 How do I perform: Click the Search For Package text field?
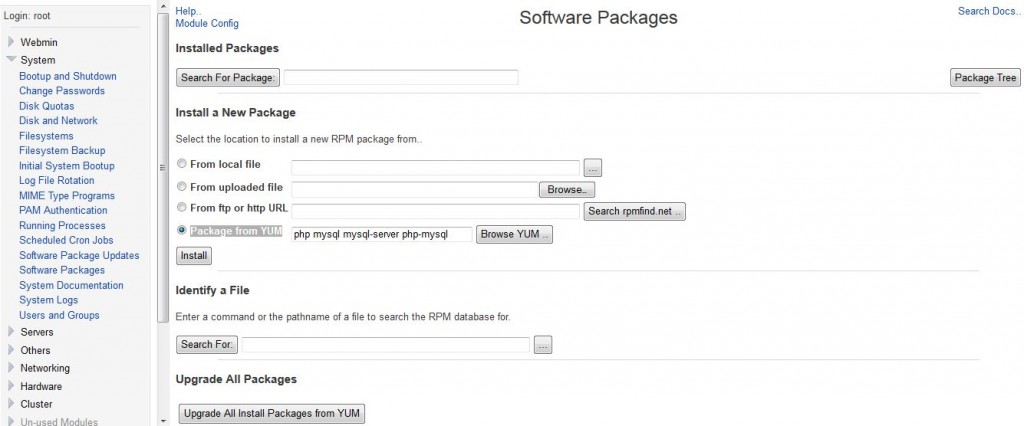[401, 78]
